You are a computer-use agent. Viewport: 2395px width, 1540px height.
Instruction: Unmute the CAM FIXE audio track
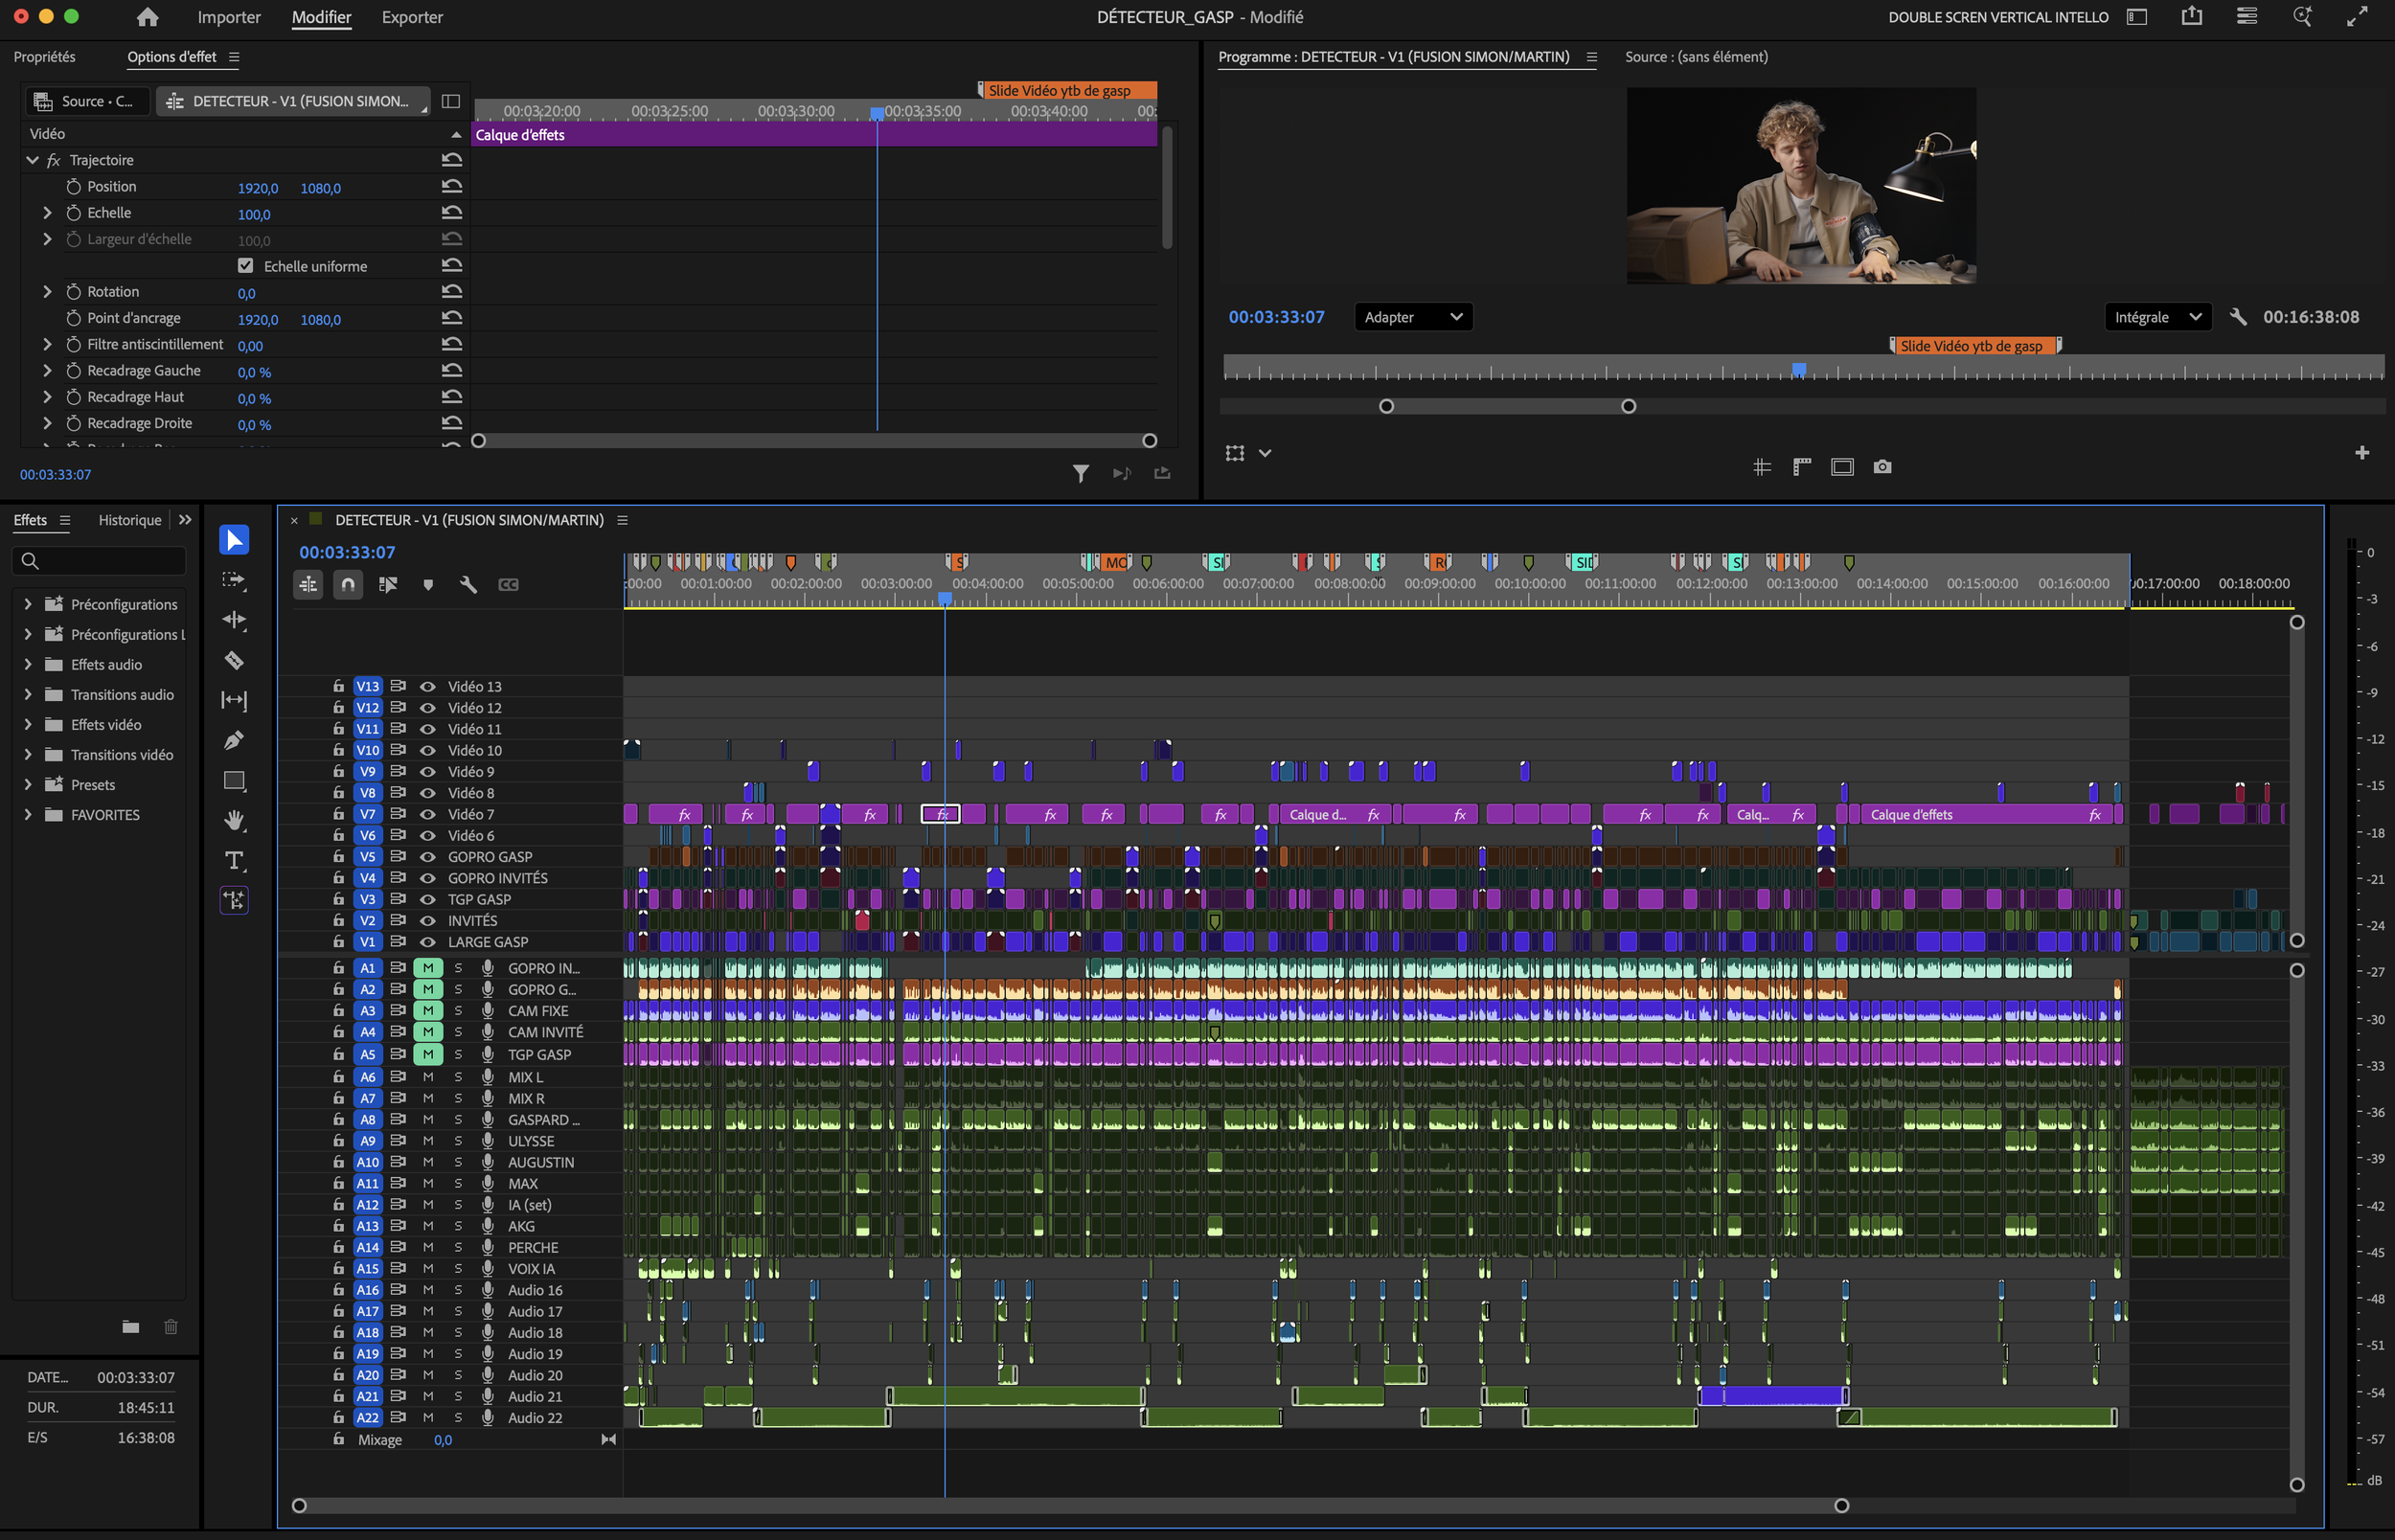[x=428, y=1011]
